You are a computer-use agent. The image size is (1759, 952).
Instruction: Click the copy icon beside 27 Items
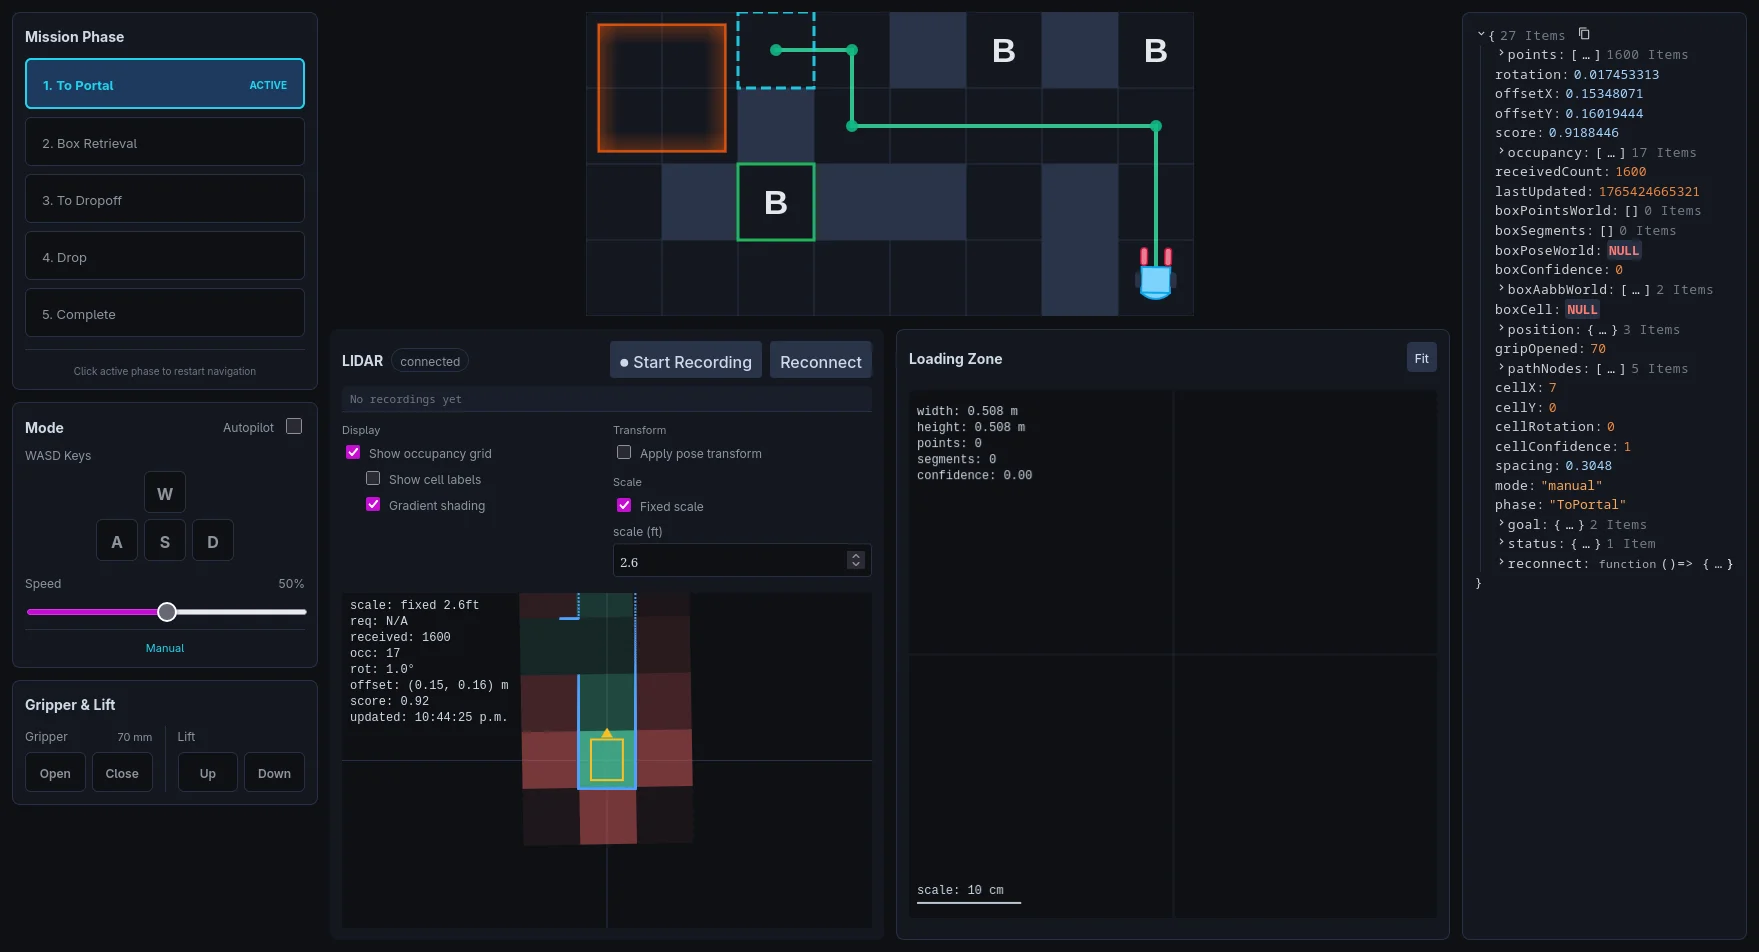[1584, 34]
